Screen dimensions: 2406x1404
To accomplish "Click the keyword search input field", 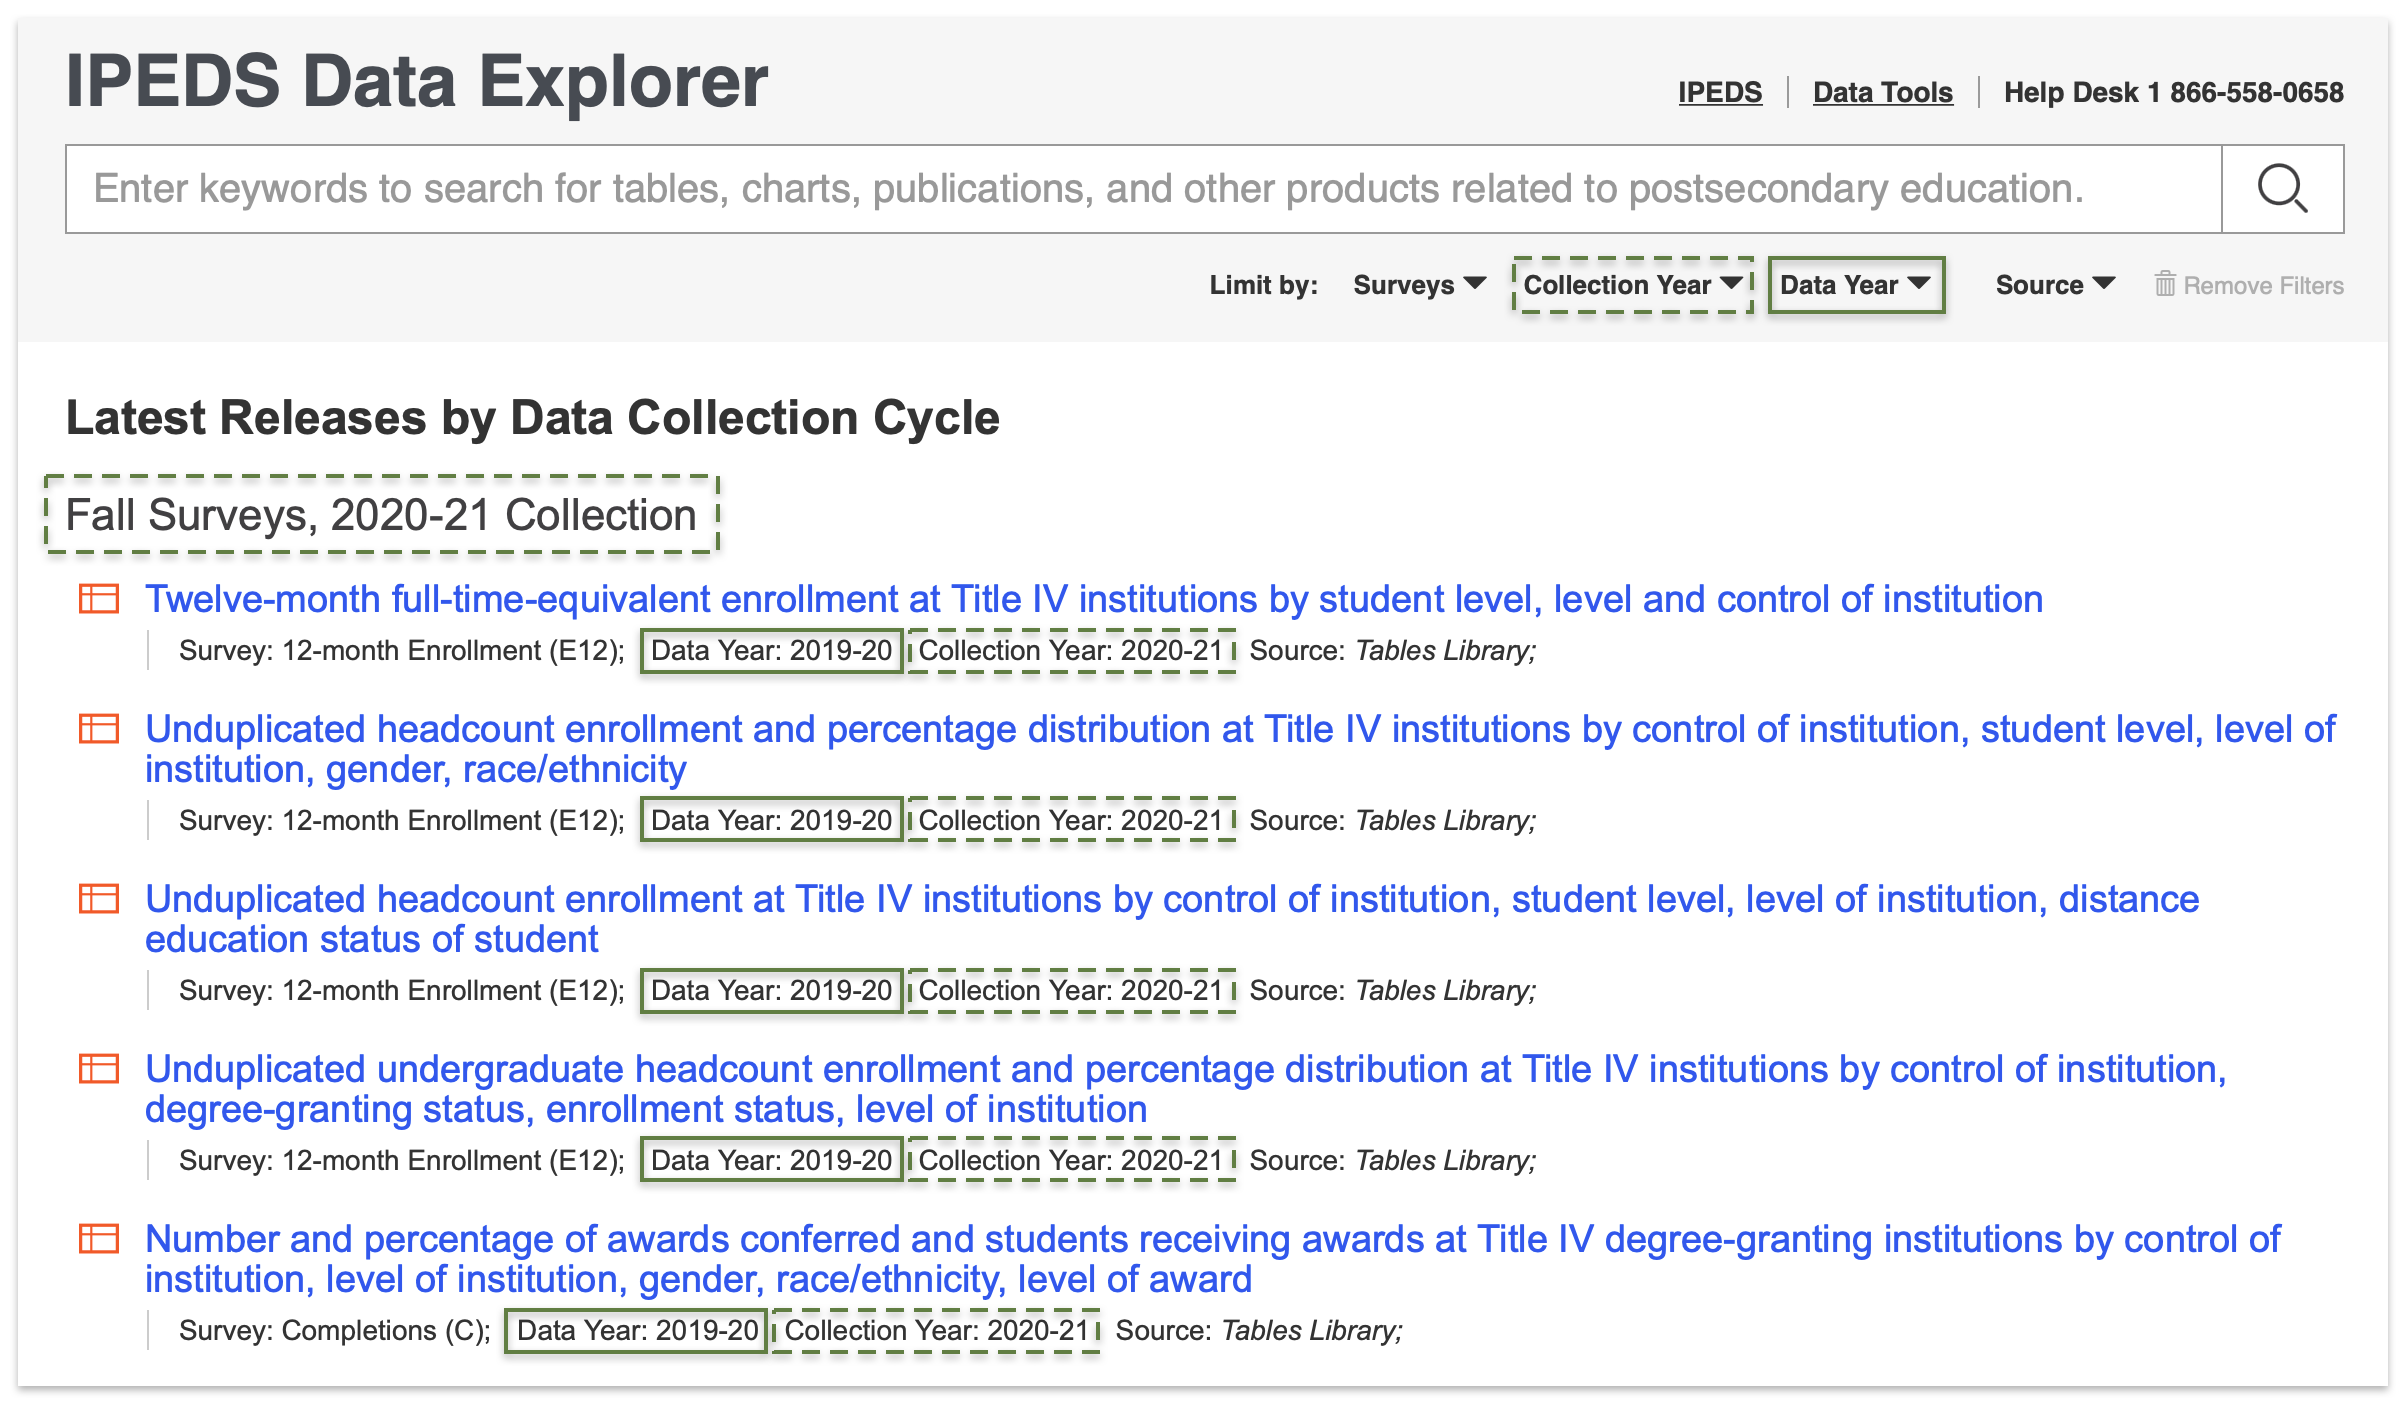I will 1143,189.
